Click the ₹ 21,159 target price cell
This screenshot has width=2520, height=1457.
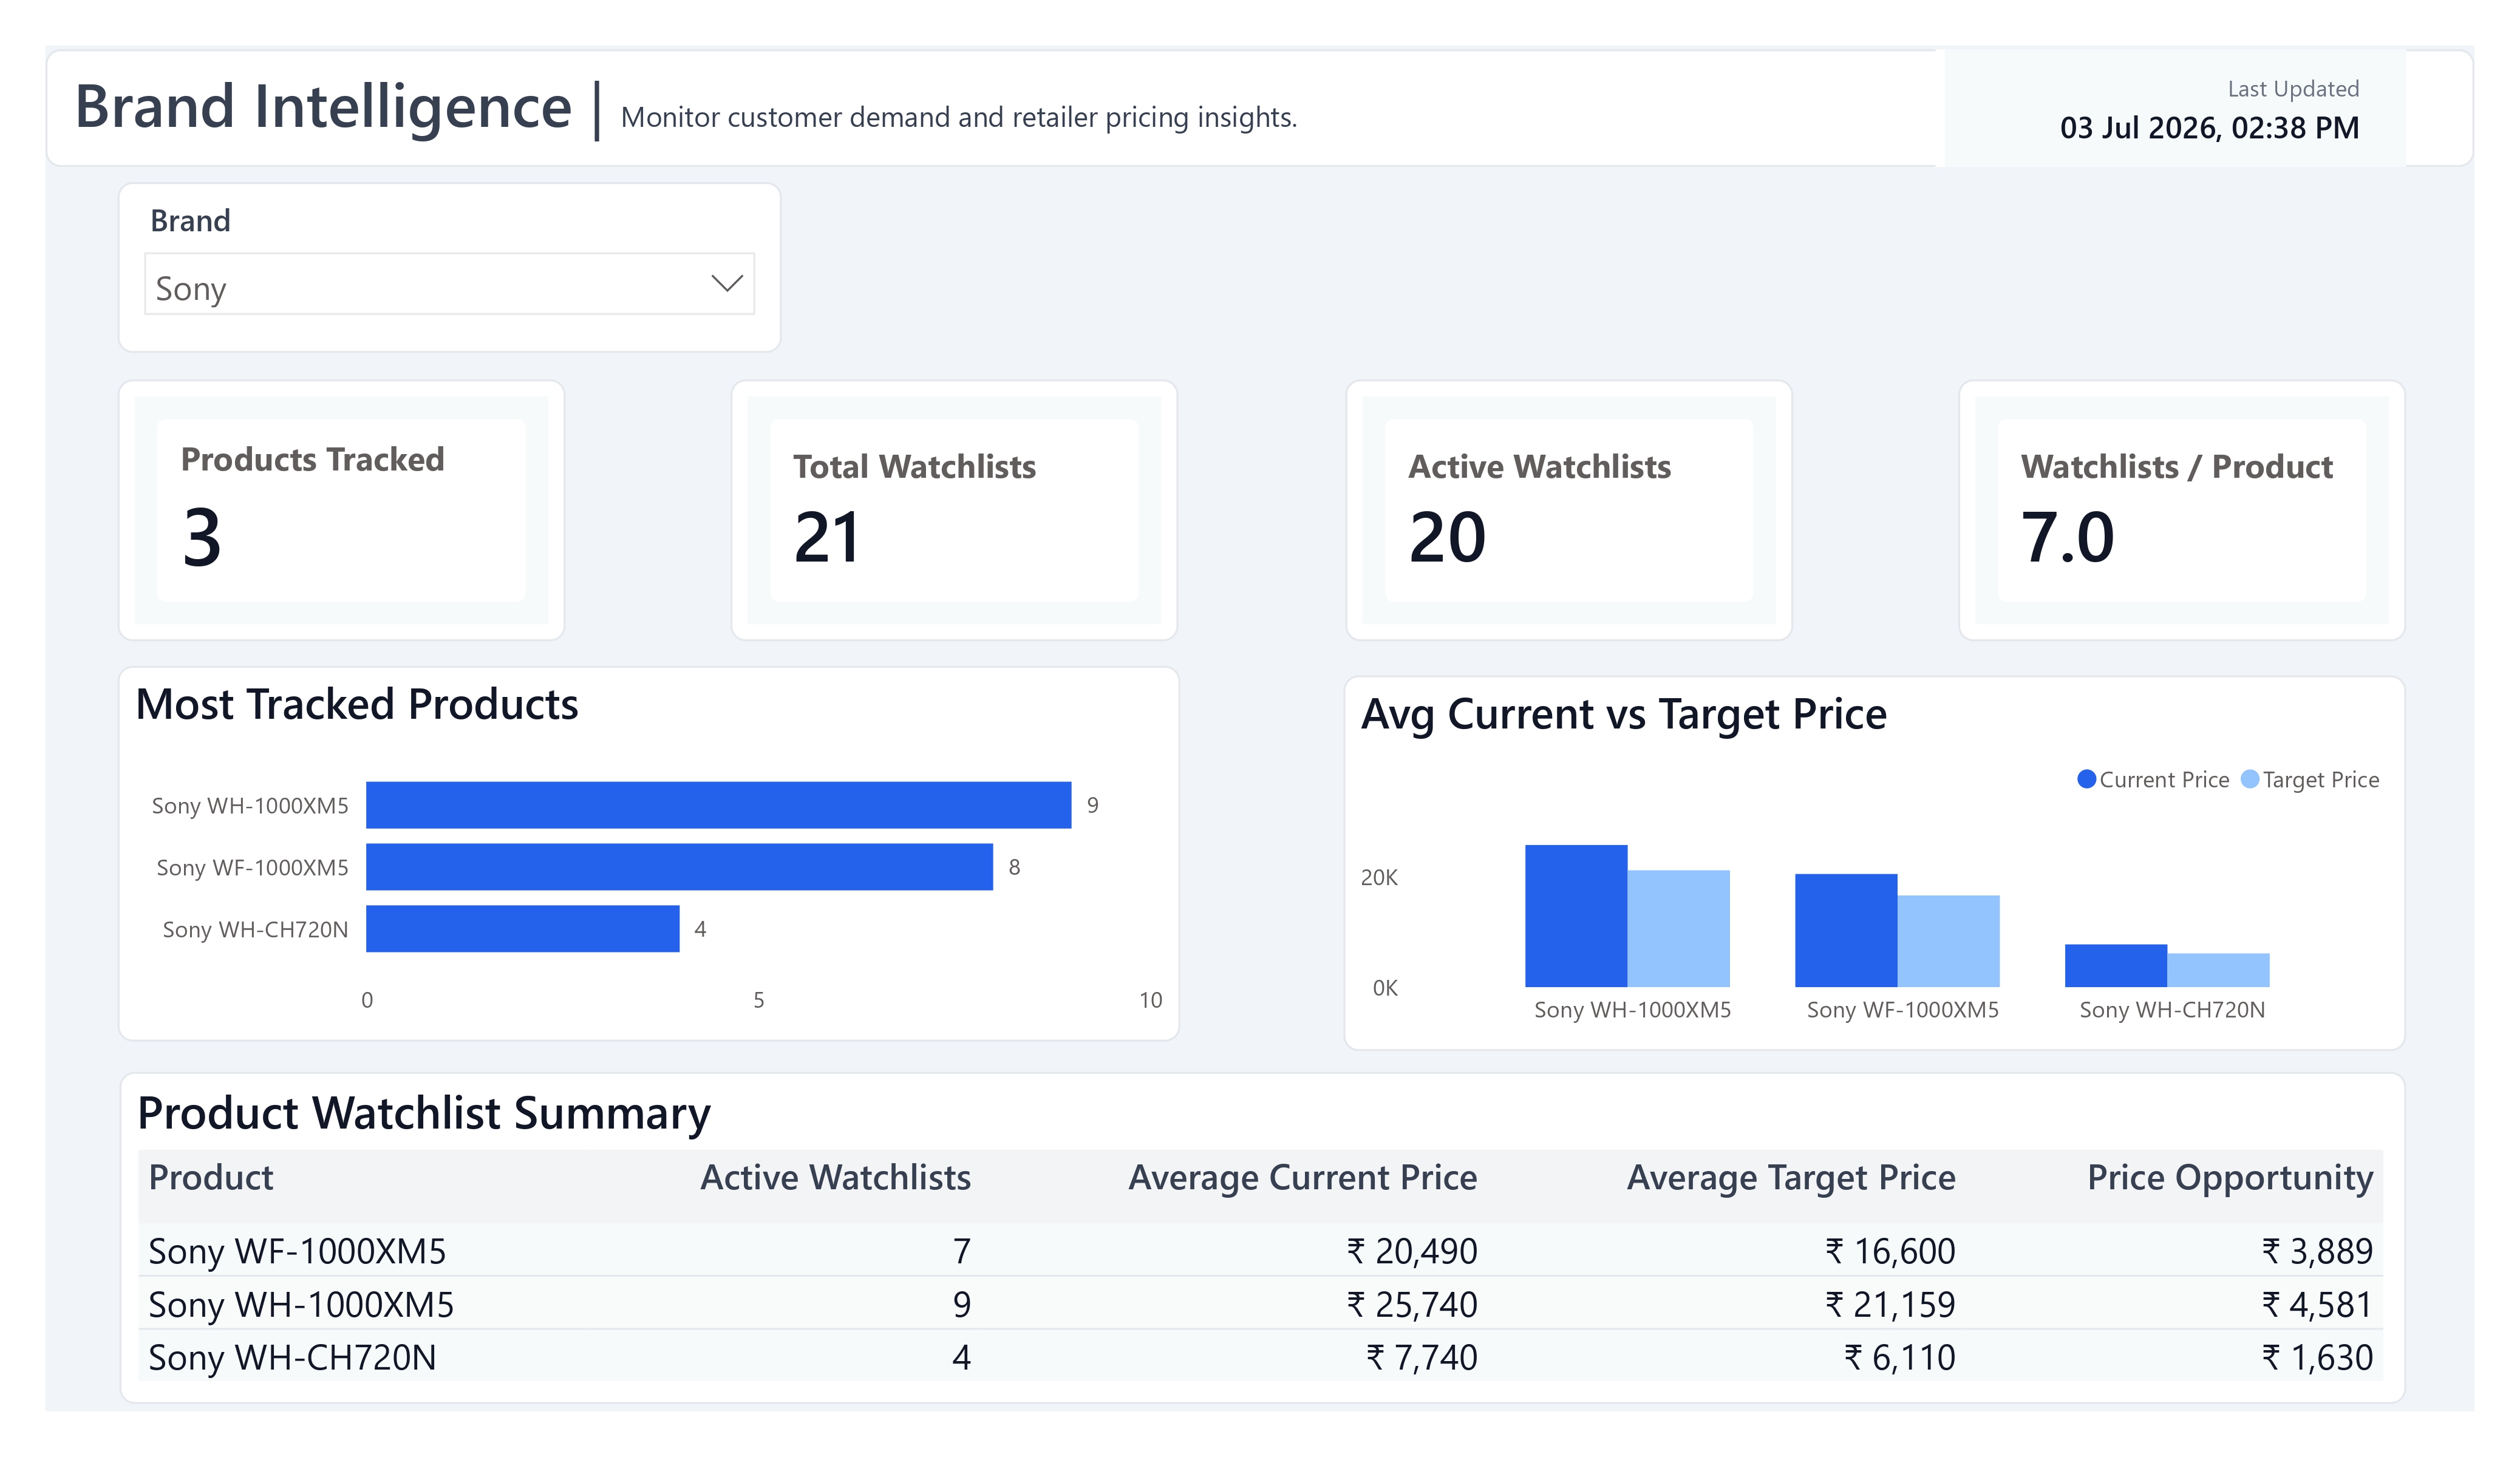(1890, 1304)
